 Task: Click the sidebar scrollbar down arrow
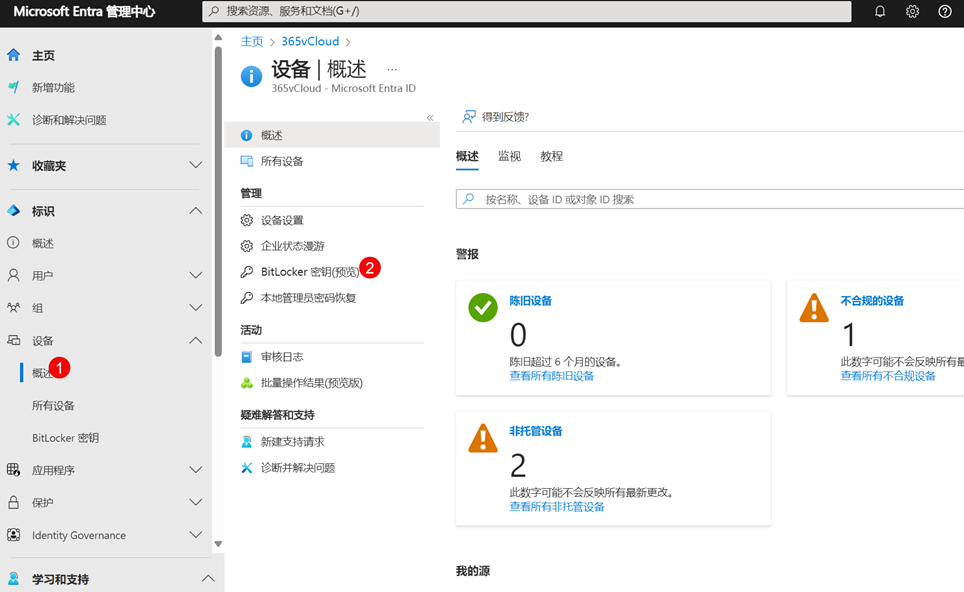click(x=218, y=543)
